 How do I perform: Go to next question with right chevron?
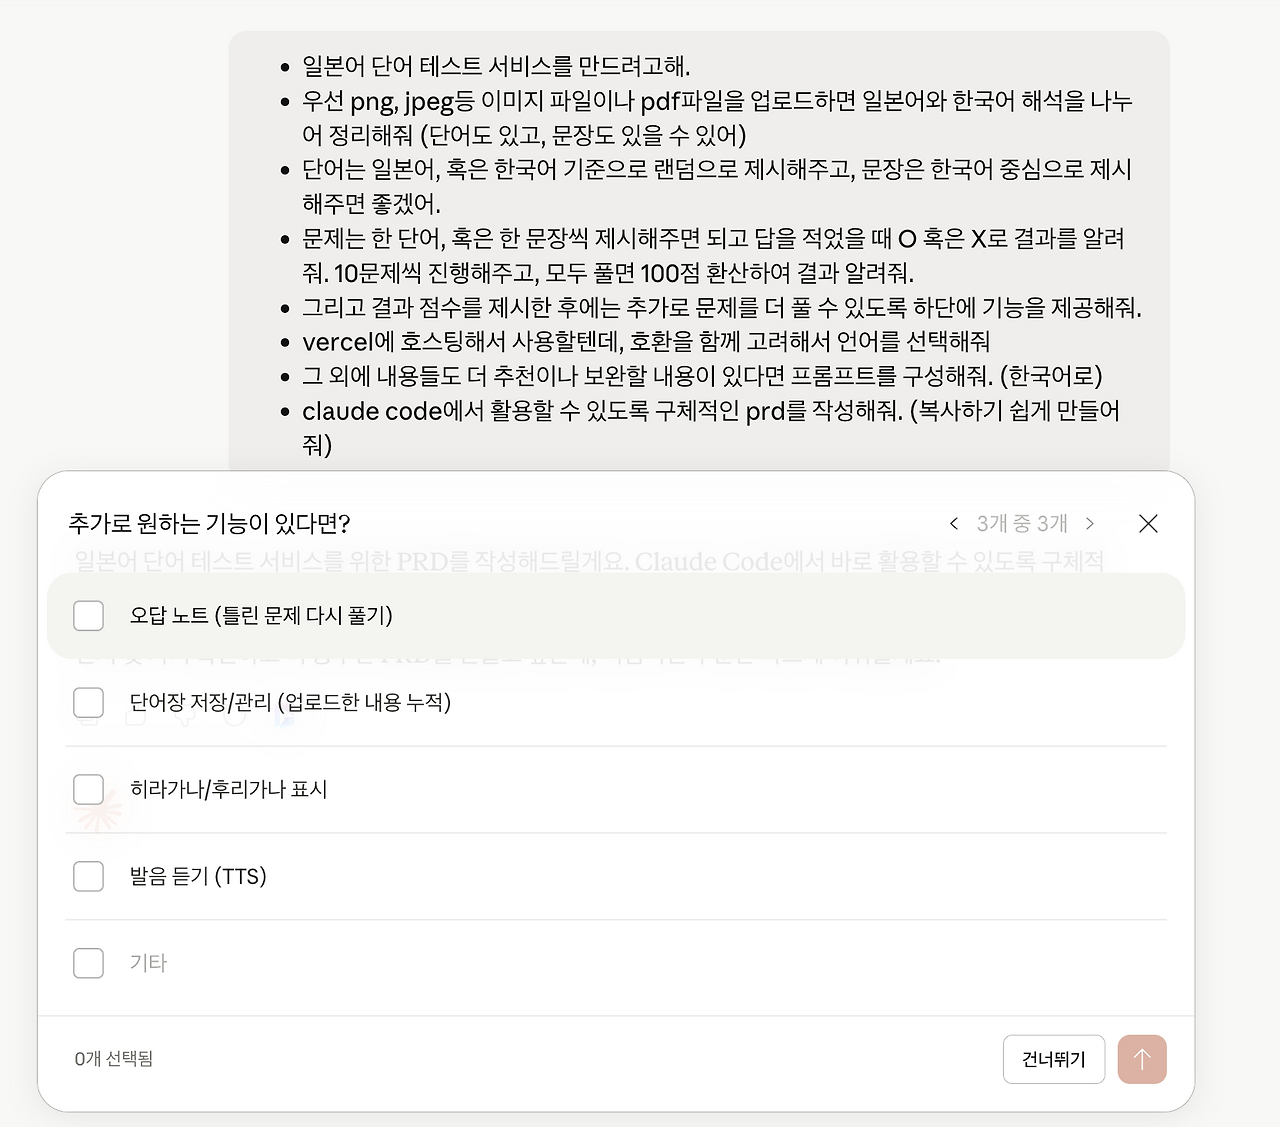1090,524
